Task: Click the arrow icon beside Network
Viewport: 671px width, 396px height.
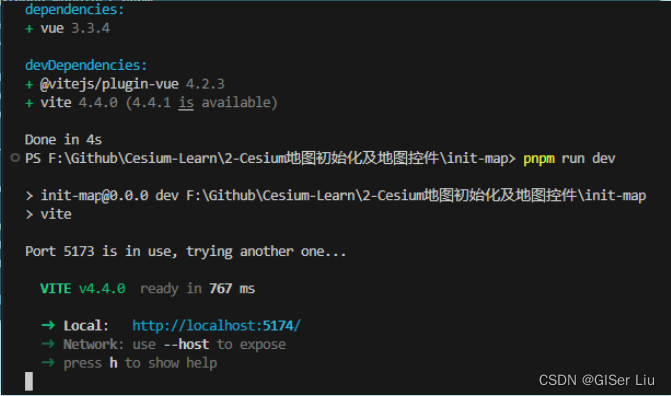Action: click(x=48, y=344)
